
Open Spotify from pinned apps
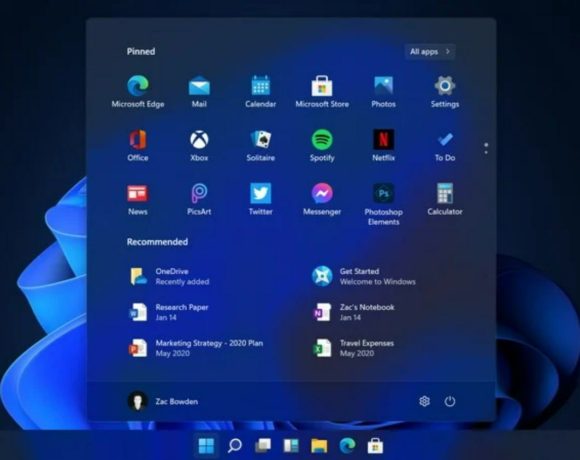322,145
